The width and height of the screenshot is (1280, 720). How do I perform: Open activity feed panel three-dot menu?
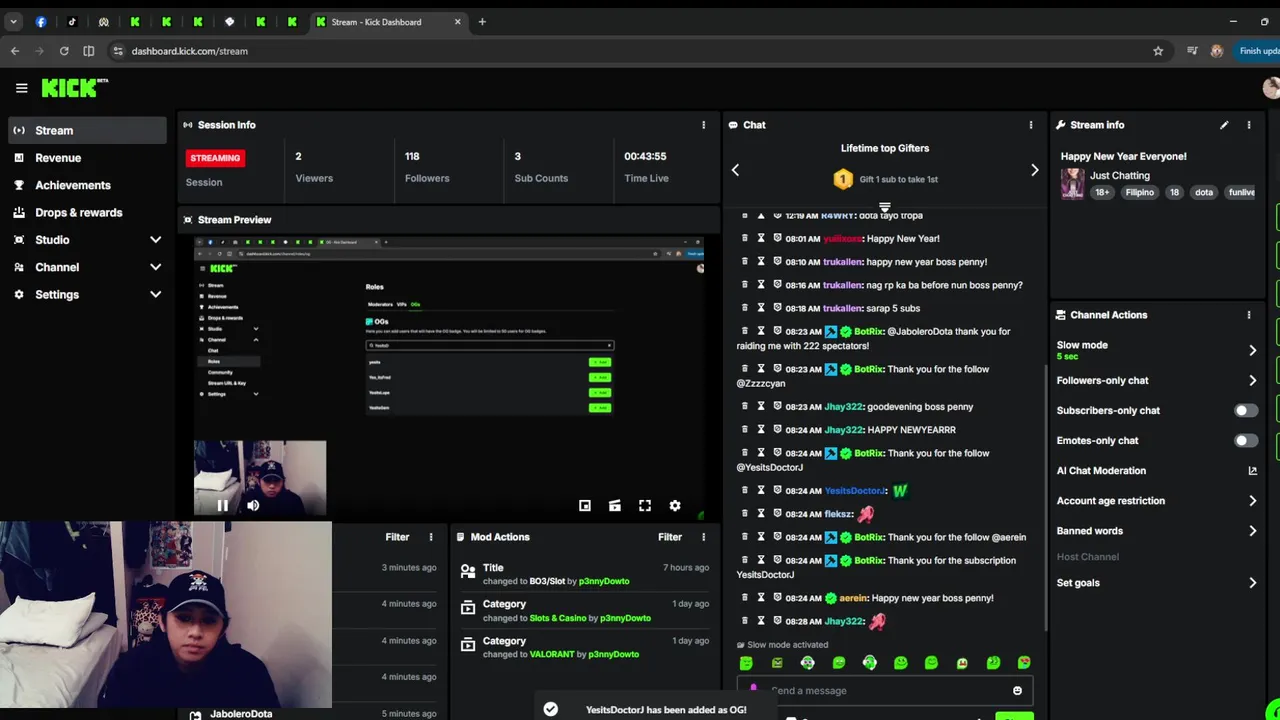[431, 537]
